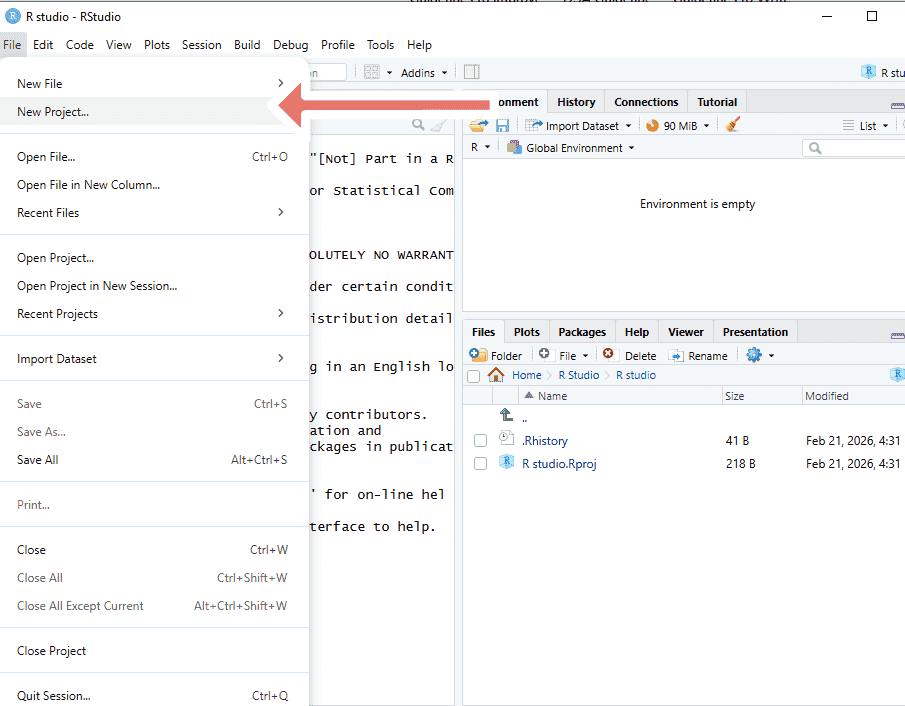Click the Global Environment package icon

point(514,148)
